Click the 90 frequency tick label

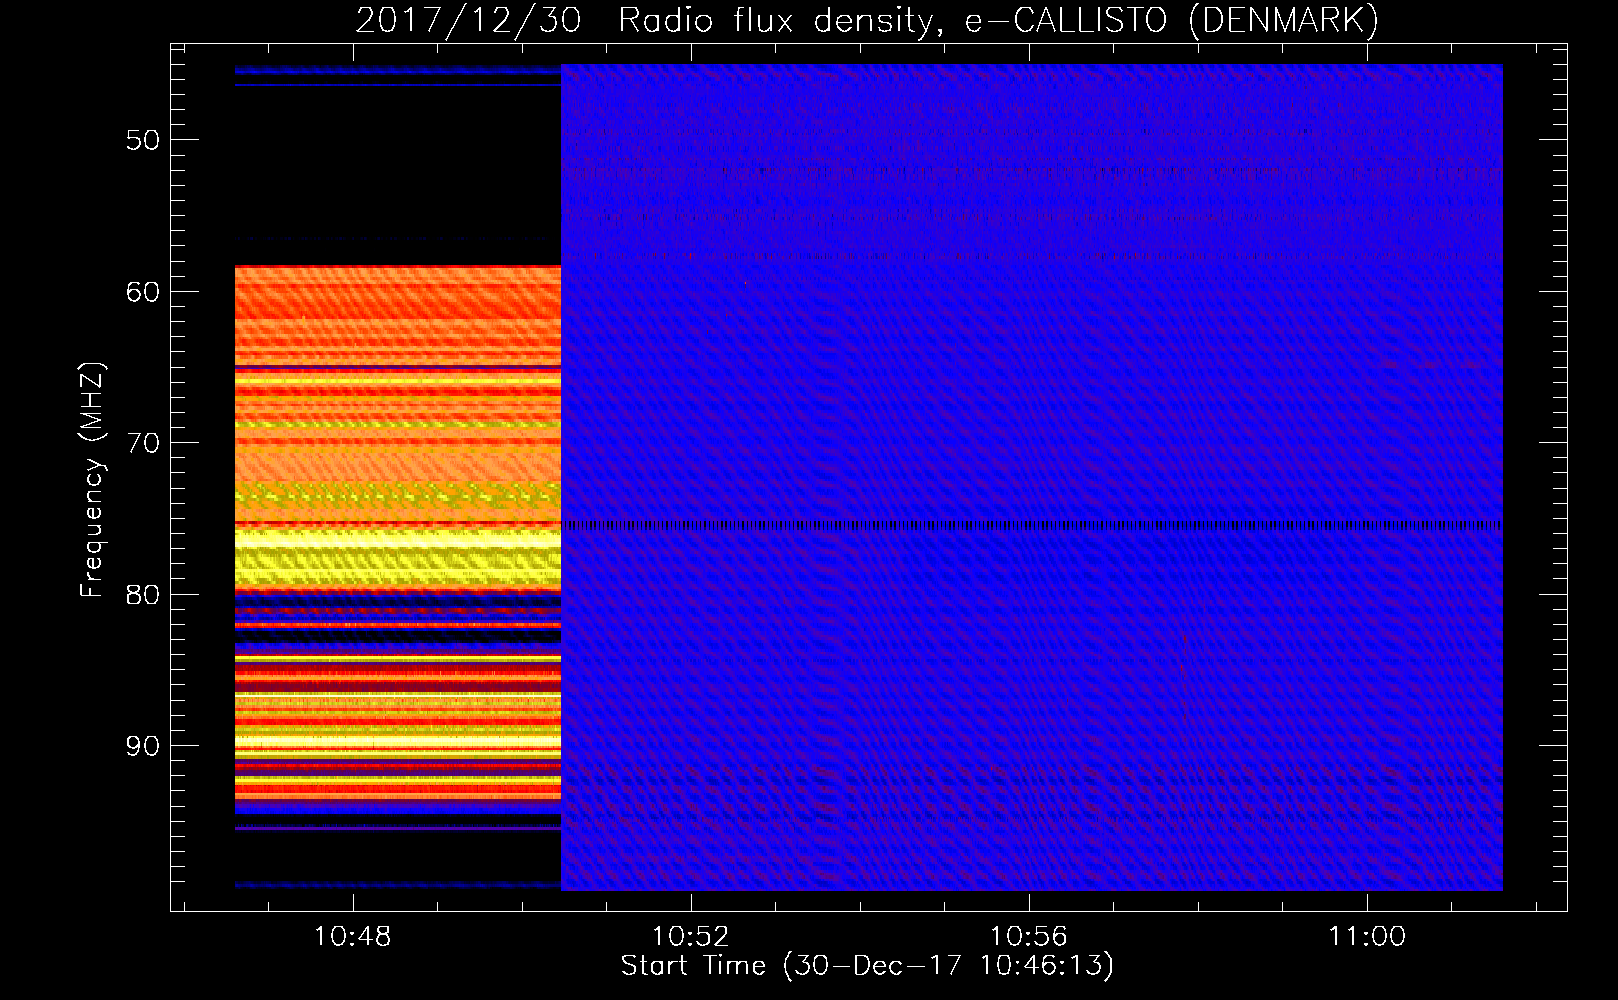coord(143,746)
